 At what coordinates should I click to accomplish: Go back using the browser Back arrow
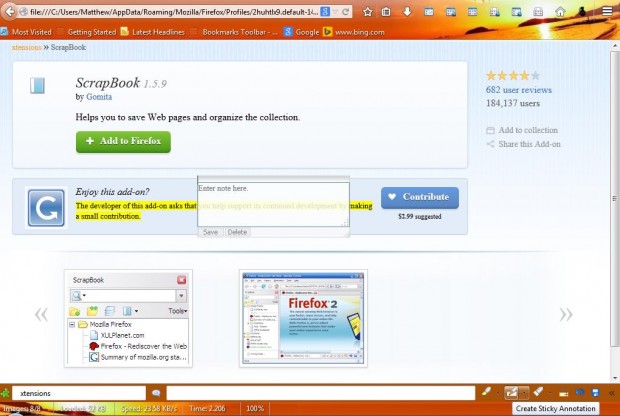(9, 11)
